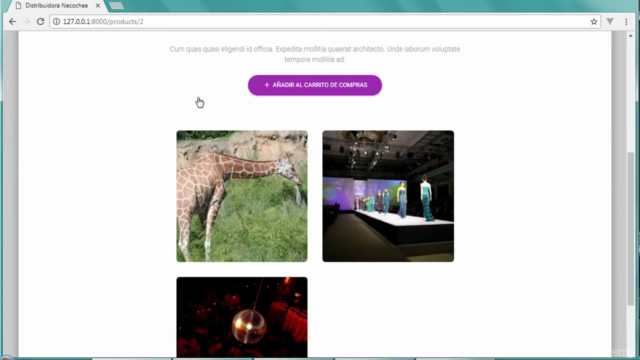Select the Distribuidora Necochea tab
This screenshot has height=360, width=640.
56,6
